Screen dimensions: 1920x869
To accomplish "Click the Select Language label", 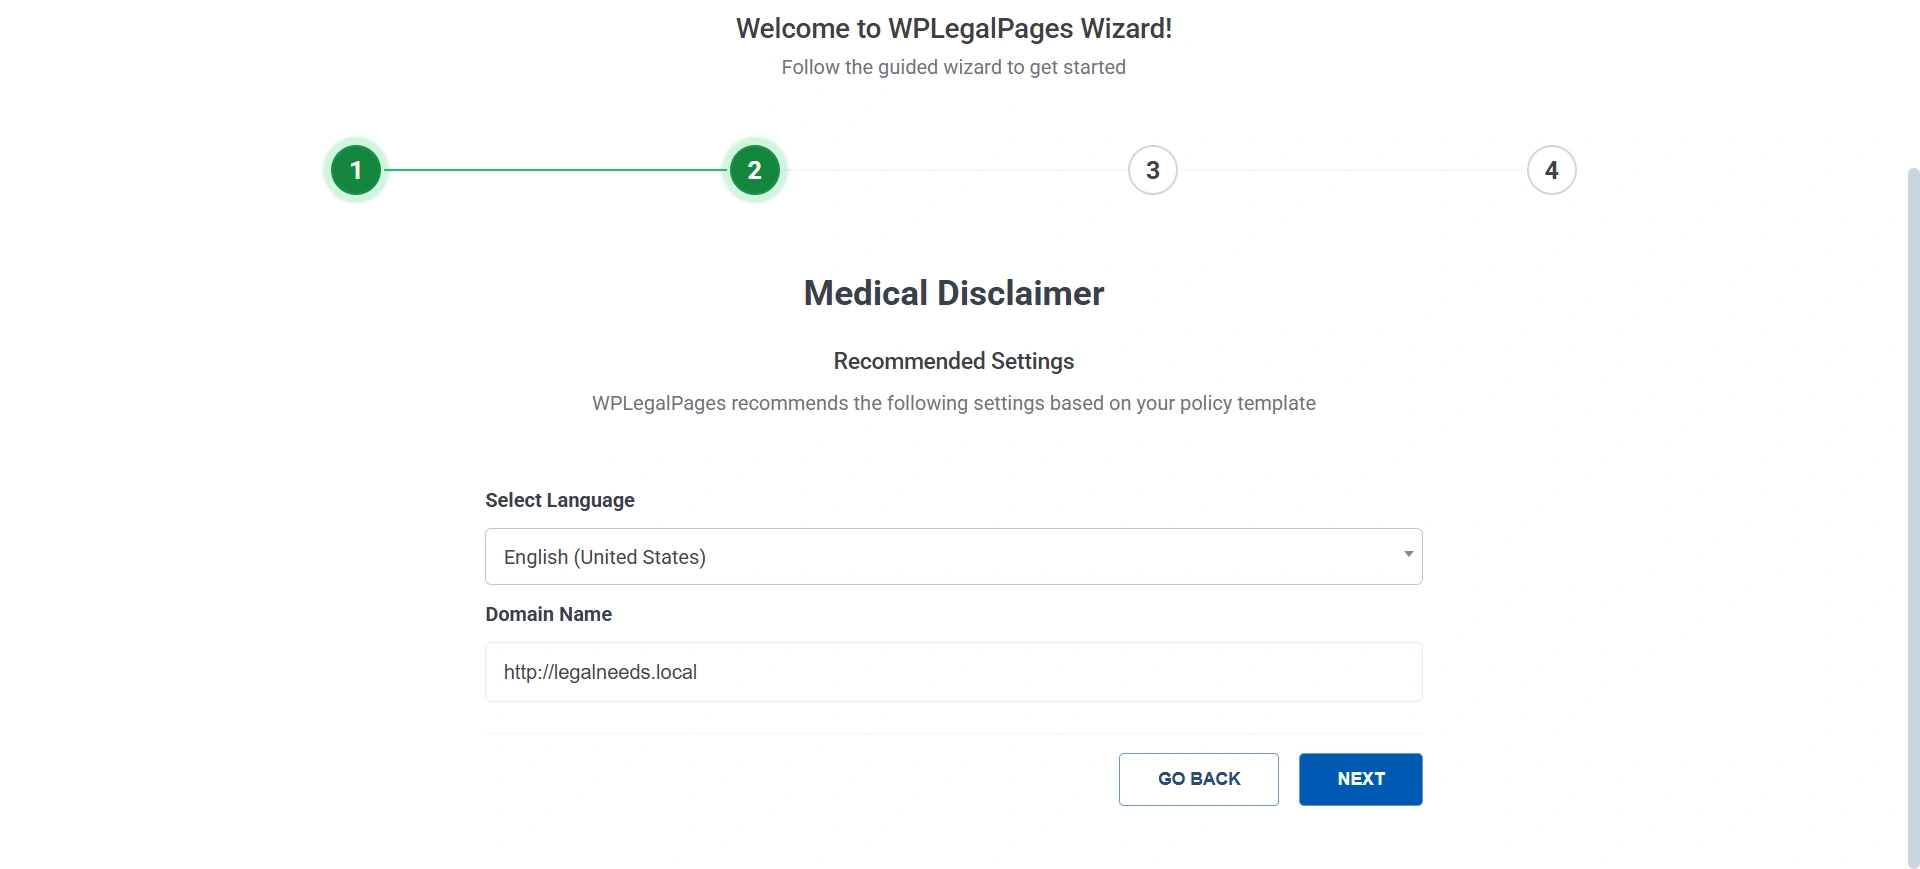I will [x=559, y=500].
